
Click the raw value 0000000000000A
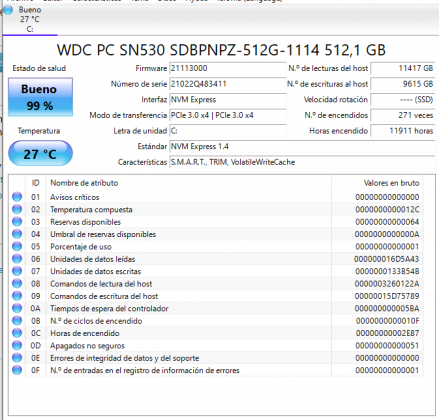[387, 234]
